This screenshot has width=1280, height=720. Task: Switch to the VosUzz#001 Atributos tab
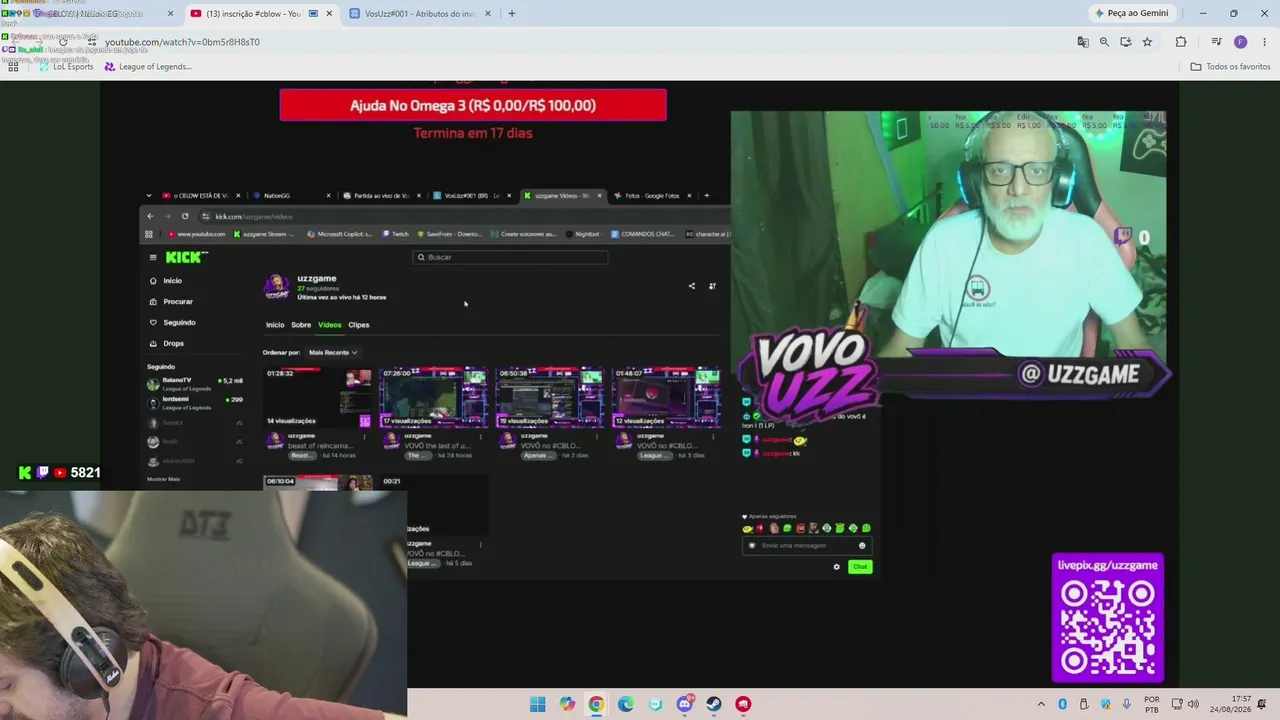tap(418, 14)
